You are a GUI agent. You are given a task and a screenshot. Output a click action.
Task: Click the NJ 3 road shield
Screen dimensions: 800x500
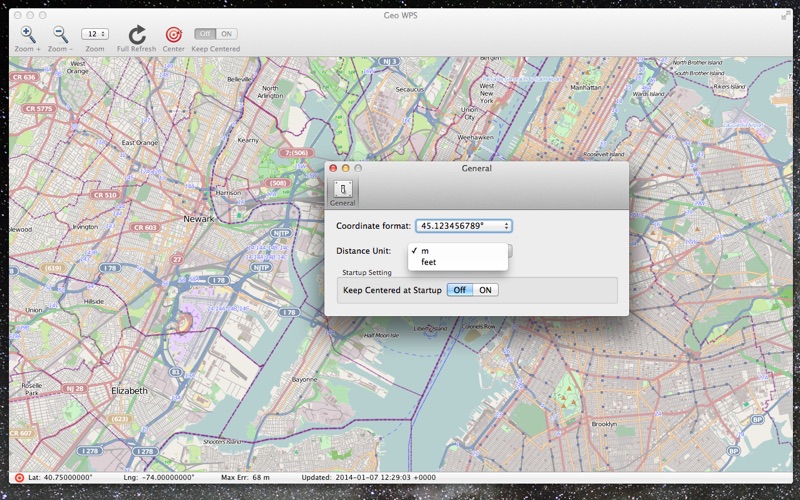point(389,61)
